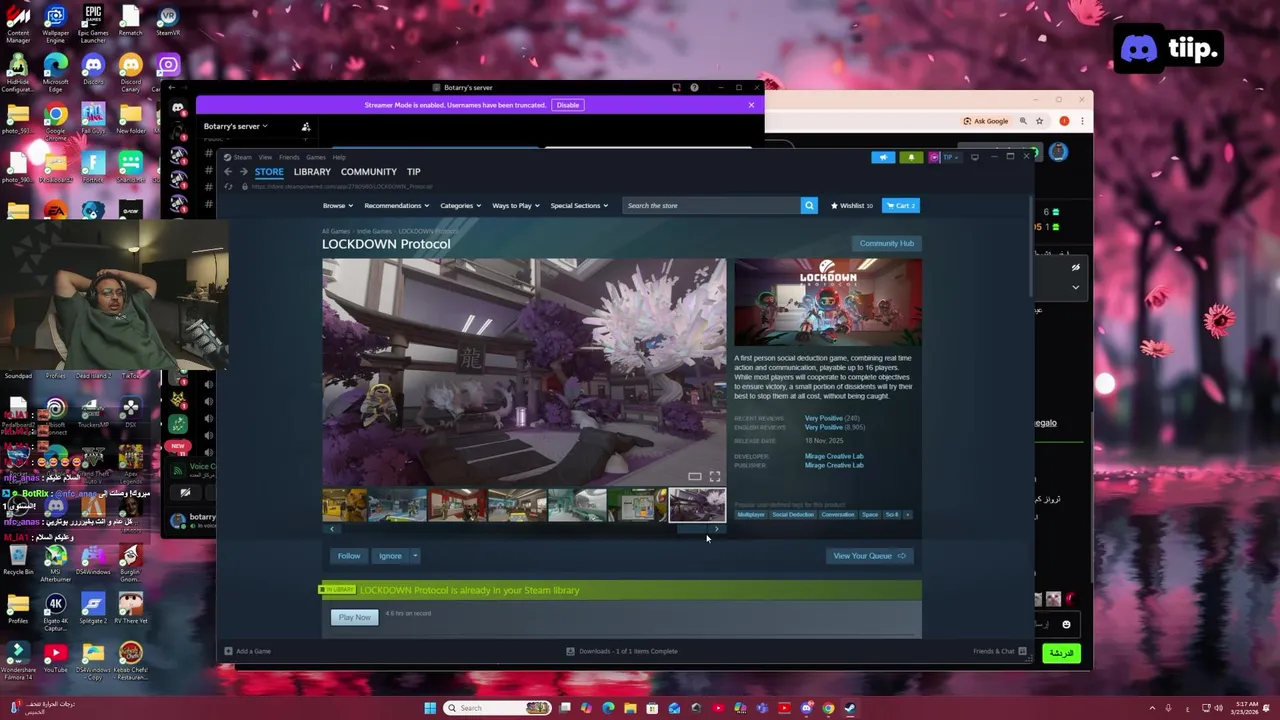
Task: Open the Ignore options dropdown arrow
Action: pos(415,556)
